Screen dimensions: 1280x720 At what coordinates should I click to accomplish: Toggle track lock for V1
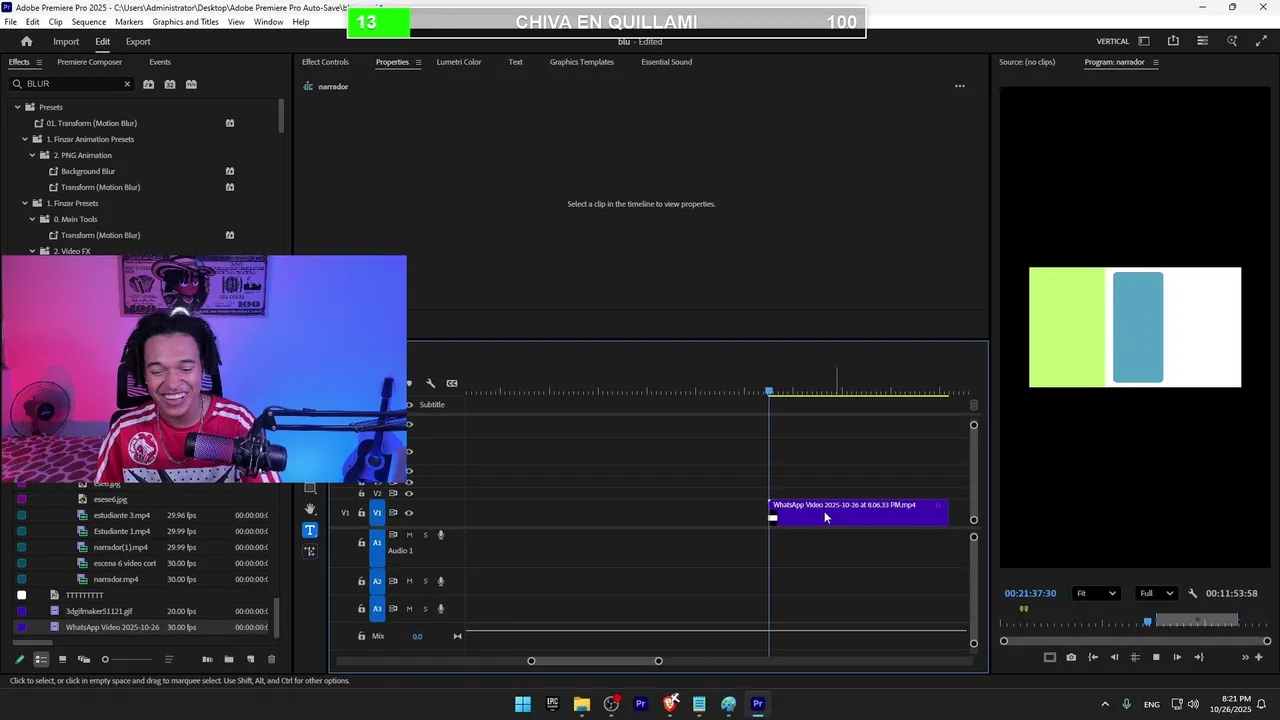(x=362, y=513)
